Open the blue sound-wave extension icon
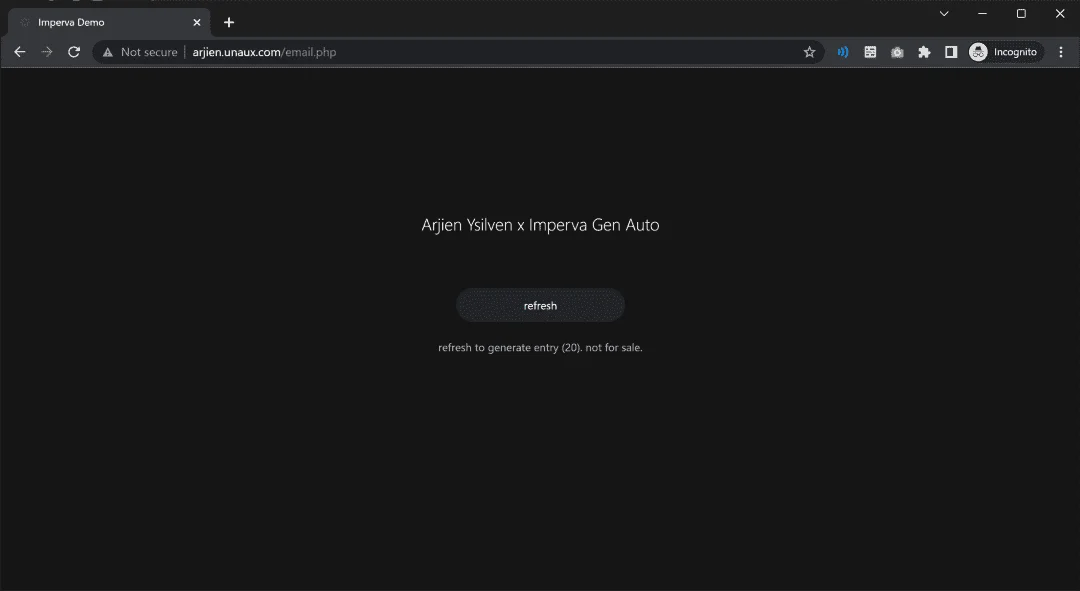This screenshot has width=1080, height=591. point(842,52)
